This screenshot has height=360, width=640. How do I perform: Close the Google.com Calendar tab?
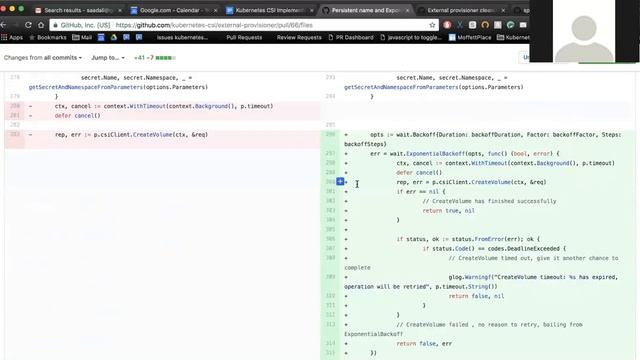click(216, 10)
